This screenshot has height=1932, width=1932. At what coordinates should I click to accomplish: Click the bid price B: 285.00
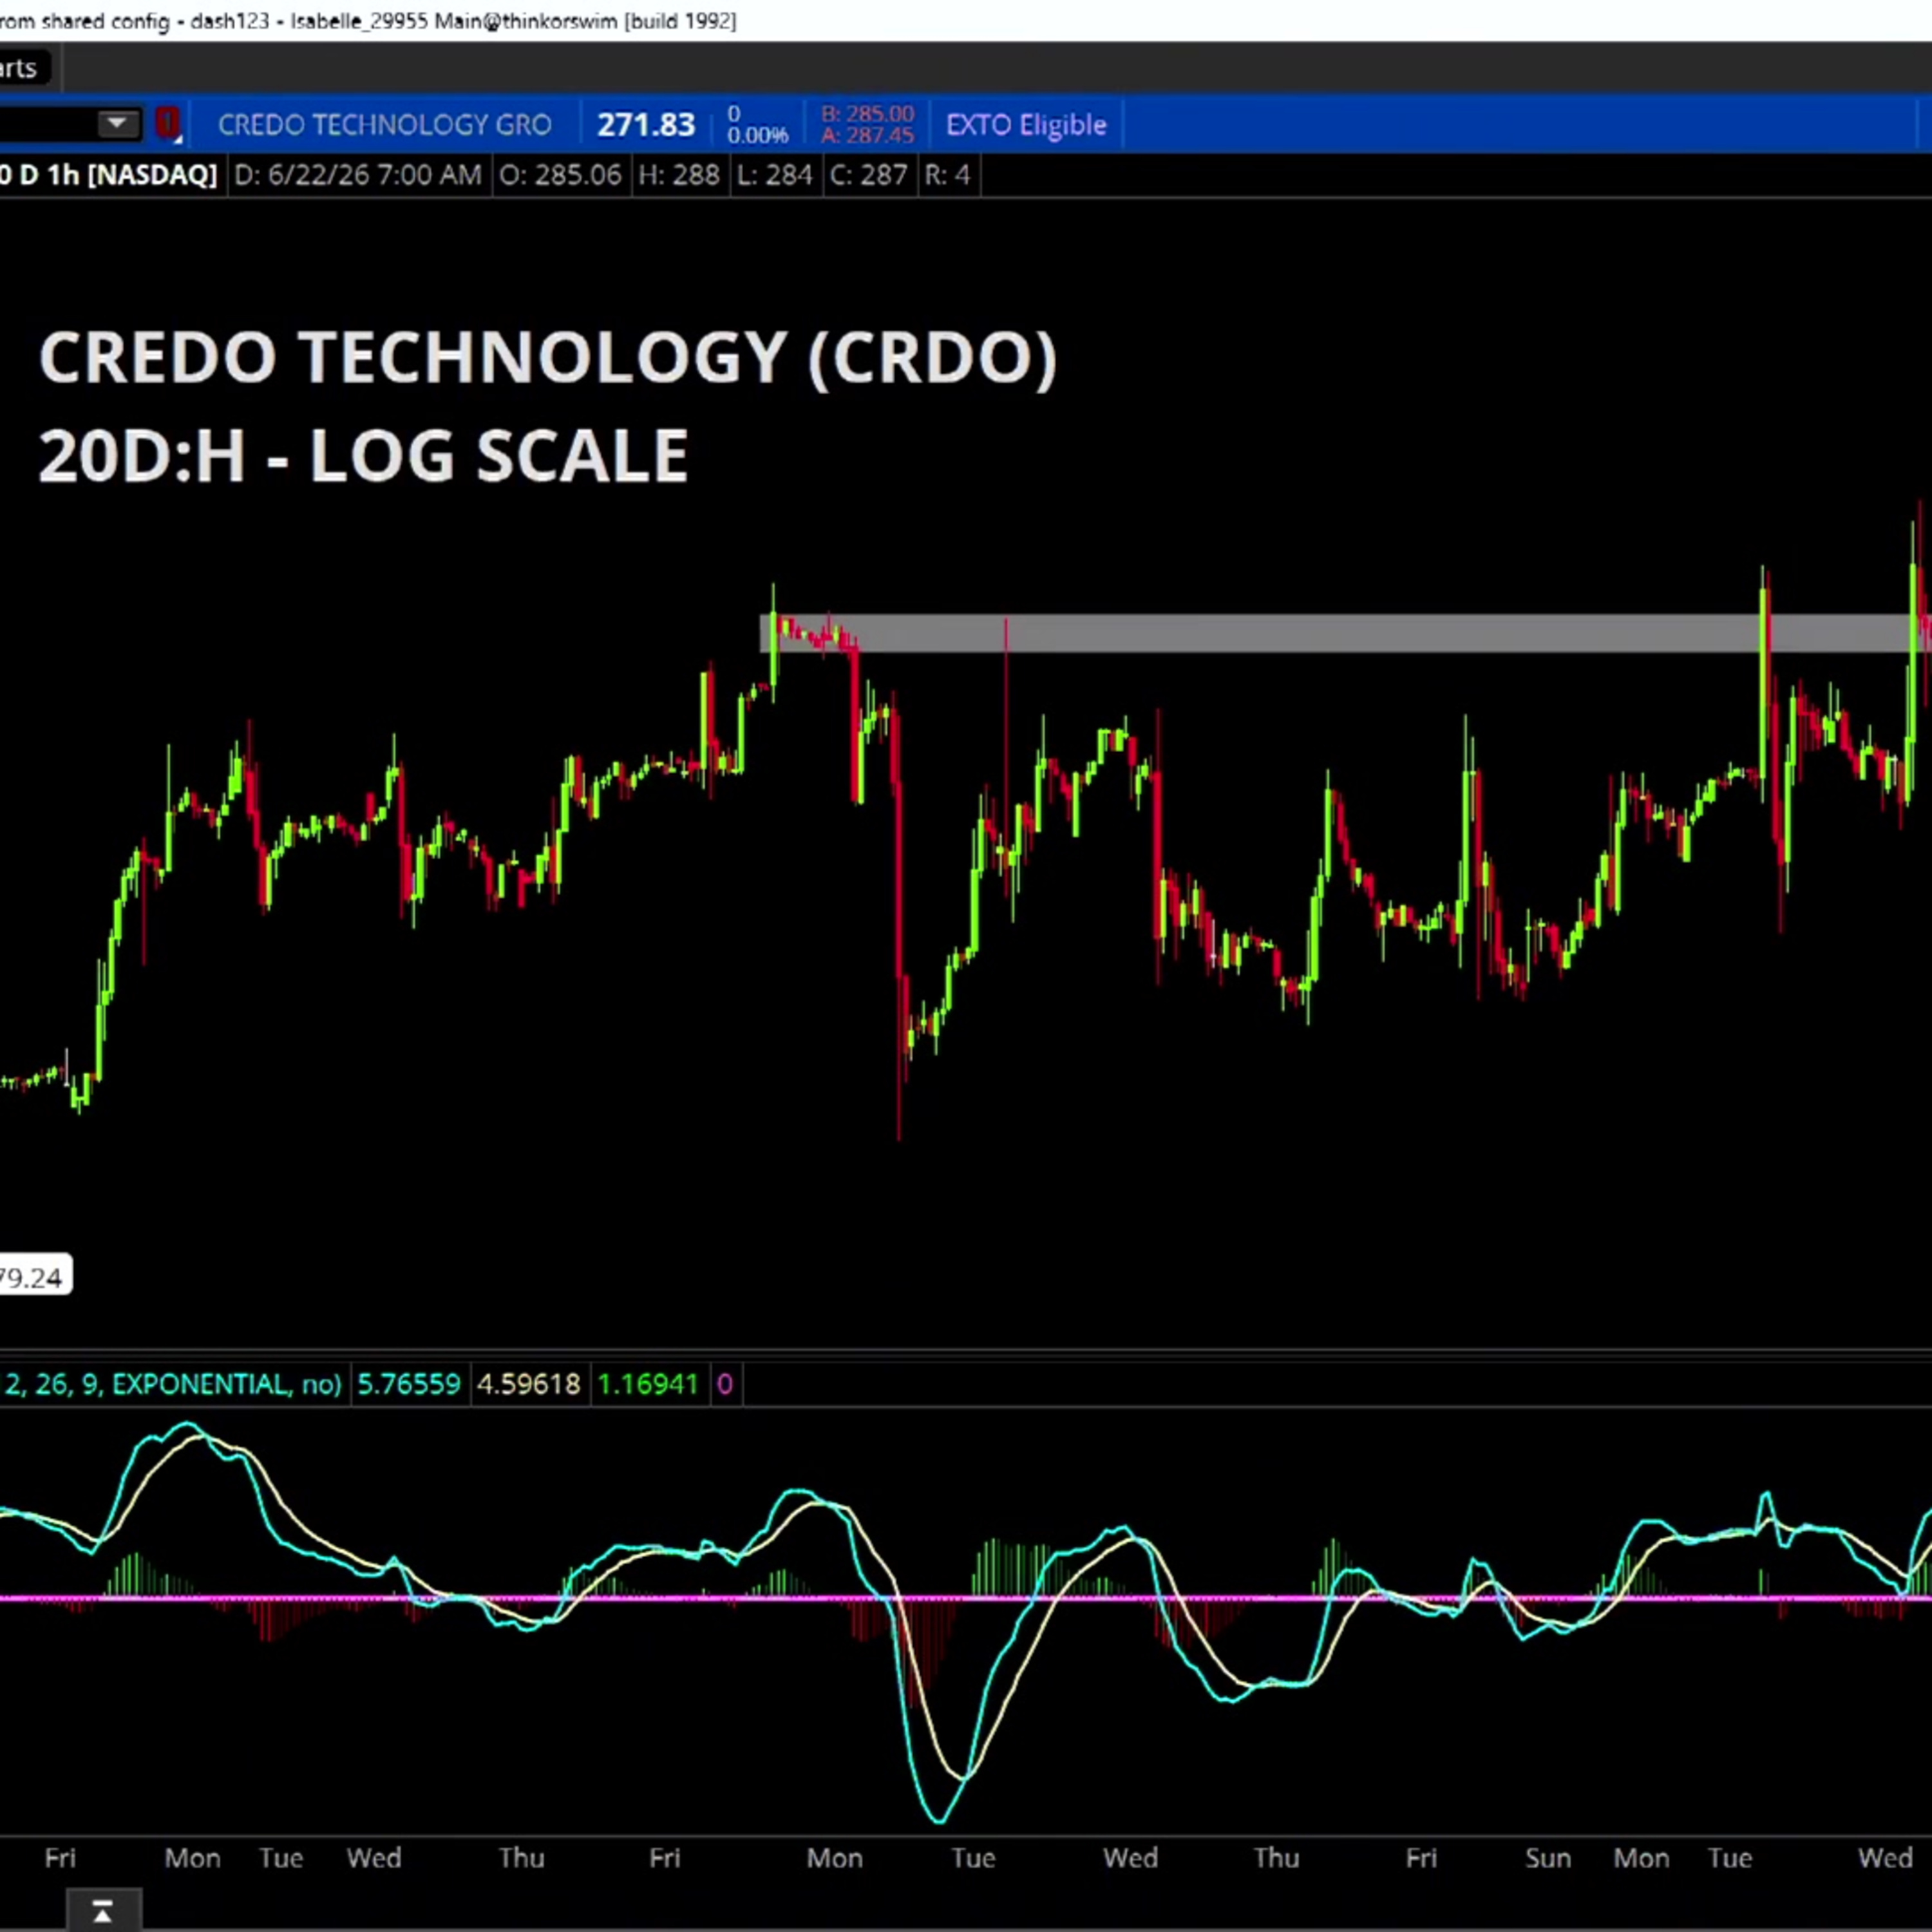click(867, 114)
